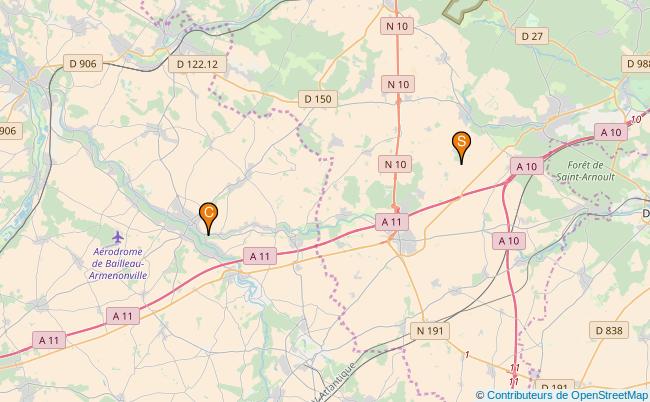Click the Aérodrome de Bailleau-Armenonville label

118,264
